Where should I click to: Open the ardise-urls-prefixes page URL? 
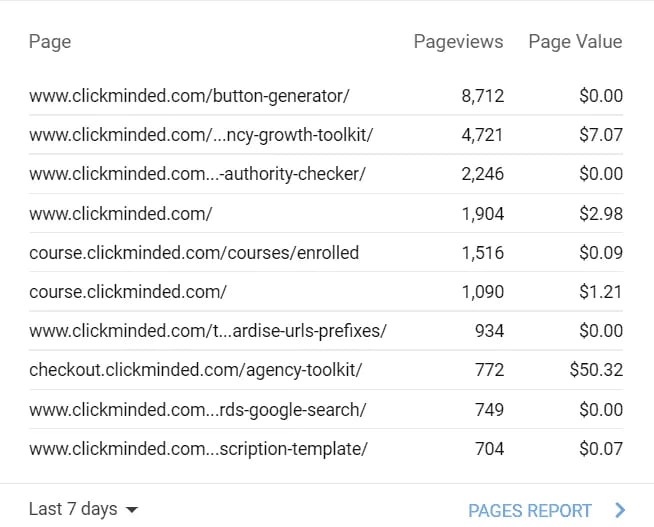click(x=207, y=331)
